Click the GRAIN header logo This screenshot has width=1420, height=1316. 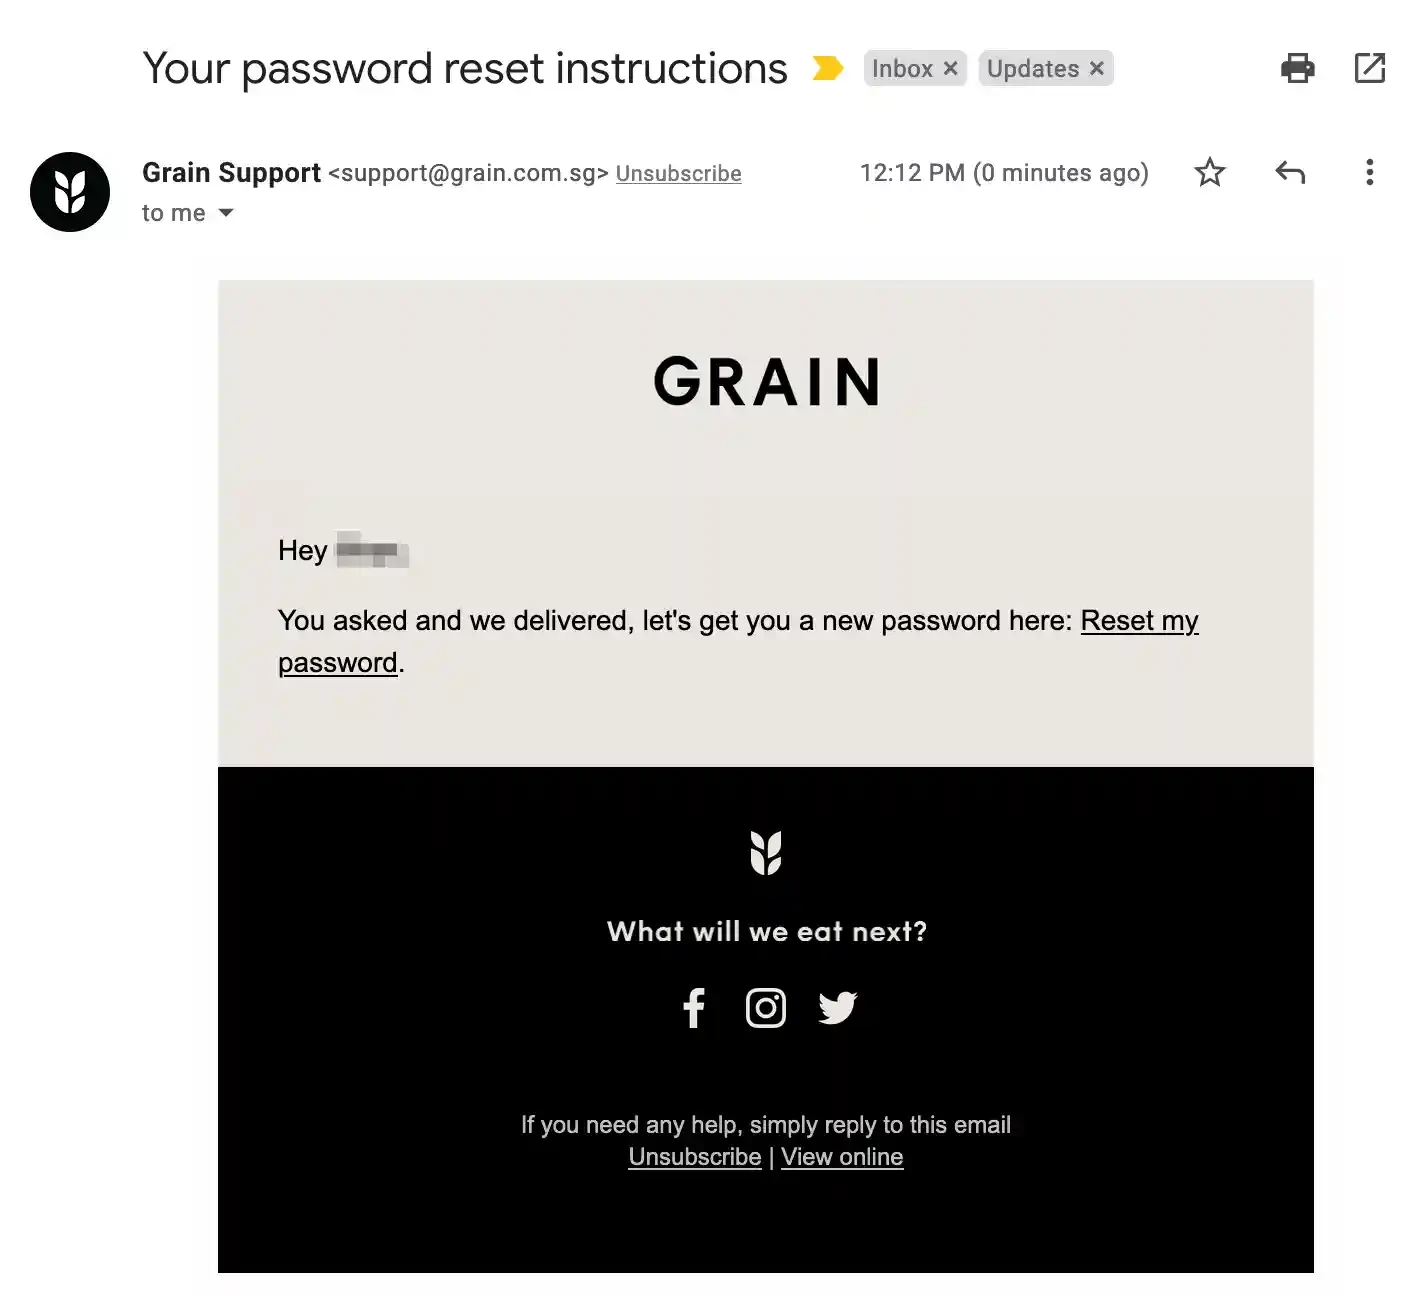(x=766, y=382)
